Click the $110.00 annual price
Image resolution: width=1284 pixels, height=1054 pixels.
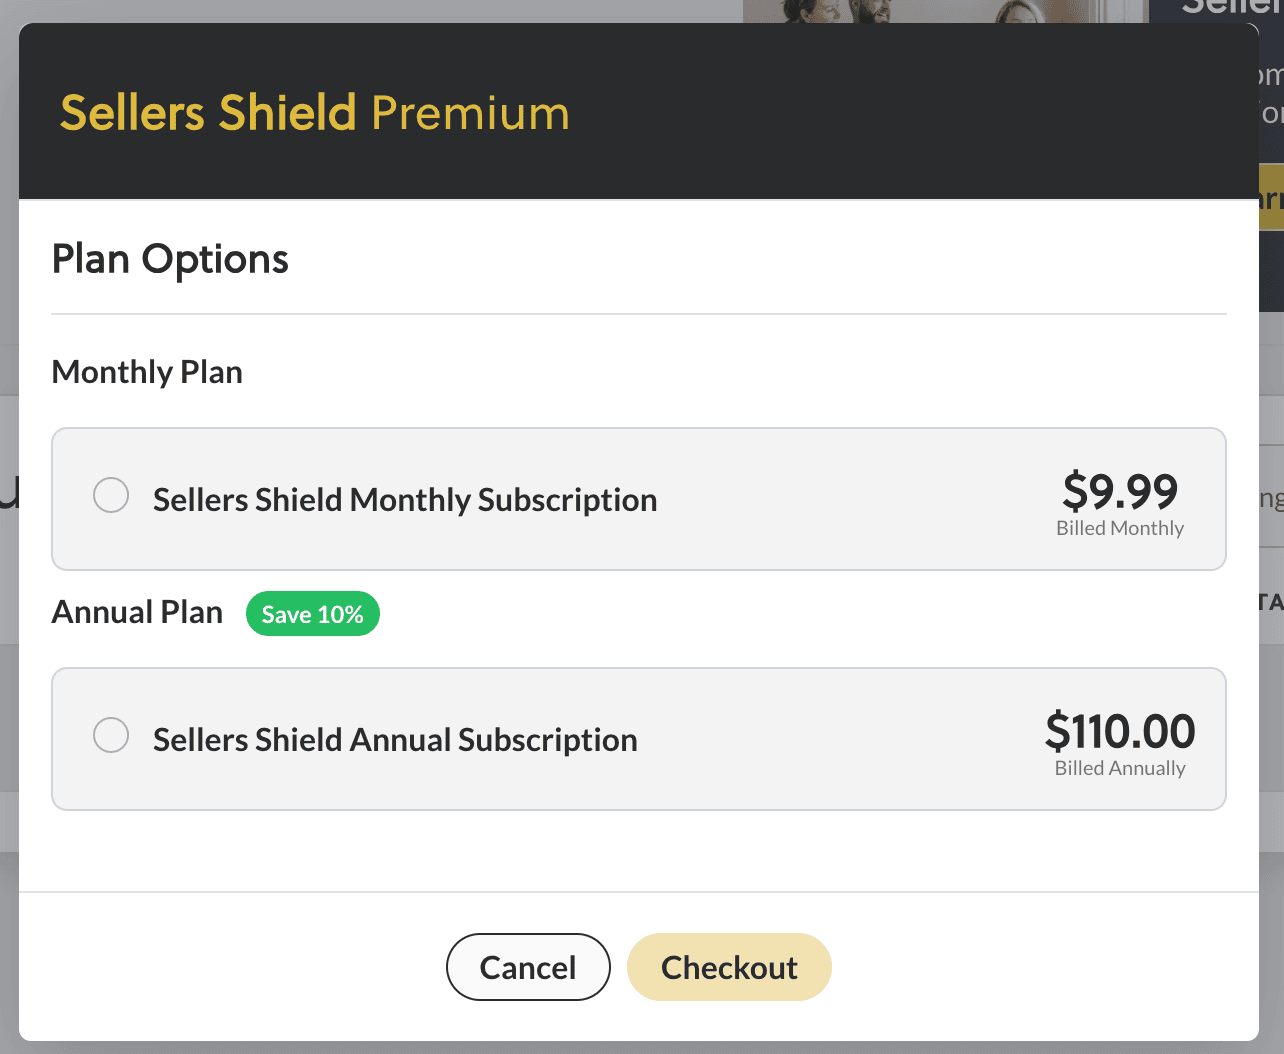1120,730
